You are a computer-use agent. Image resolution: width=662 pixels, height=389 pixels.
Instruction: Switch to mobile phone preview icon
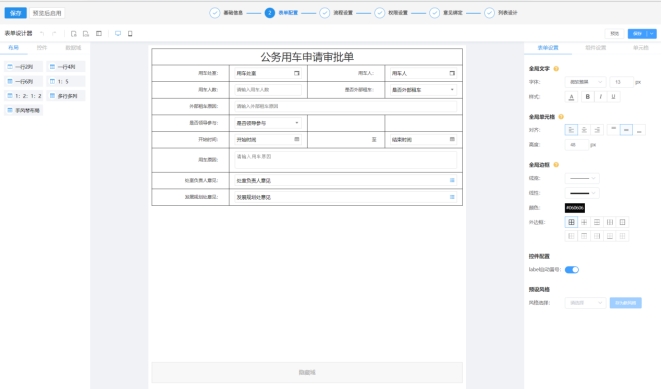(x=130, y=33)
